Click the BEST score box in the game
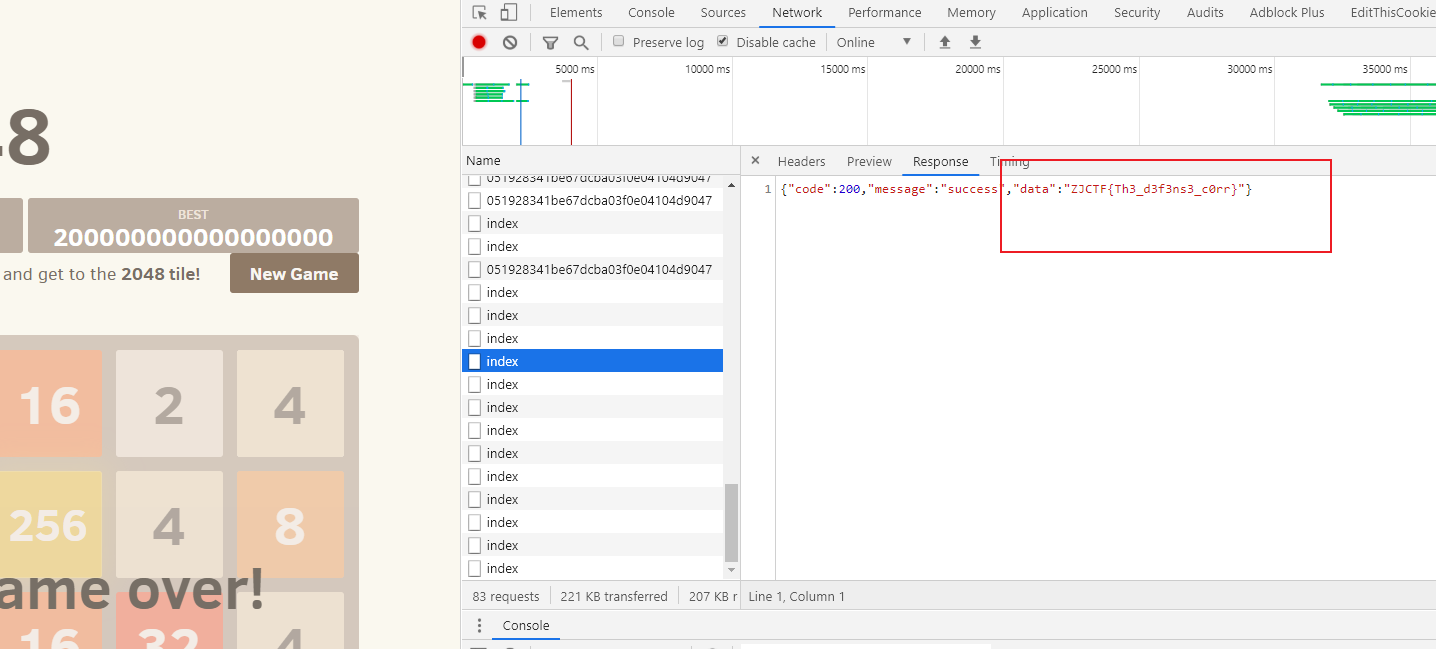Viewport: 1436px width, 649px height. coord(193,226)
